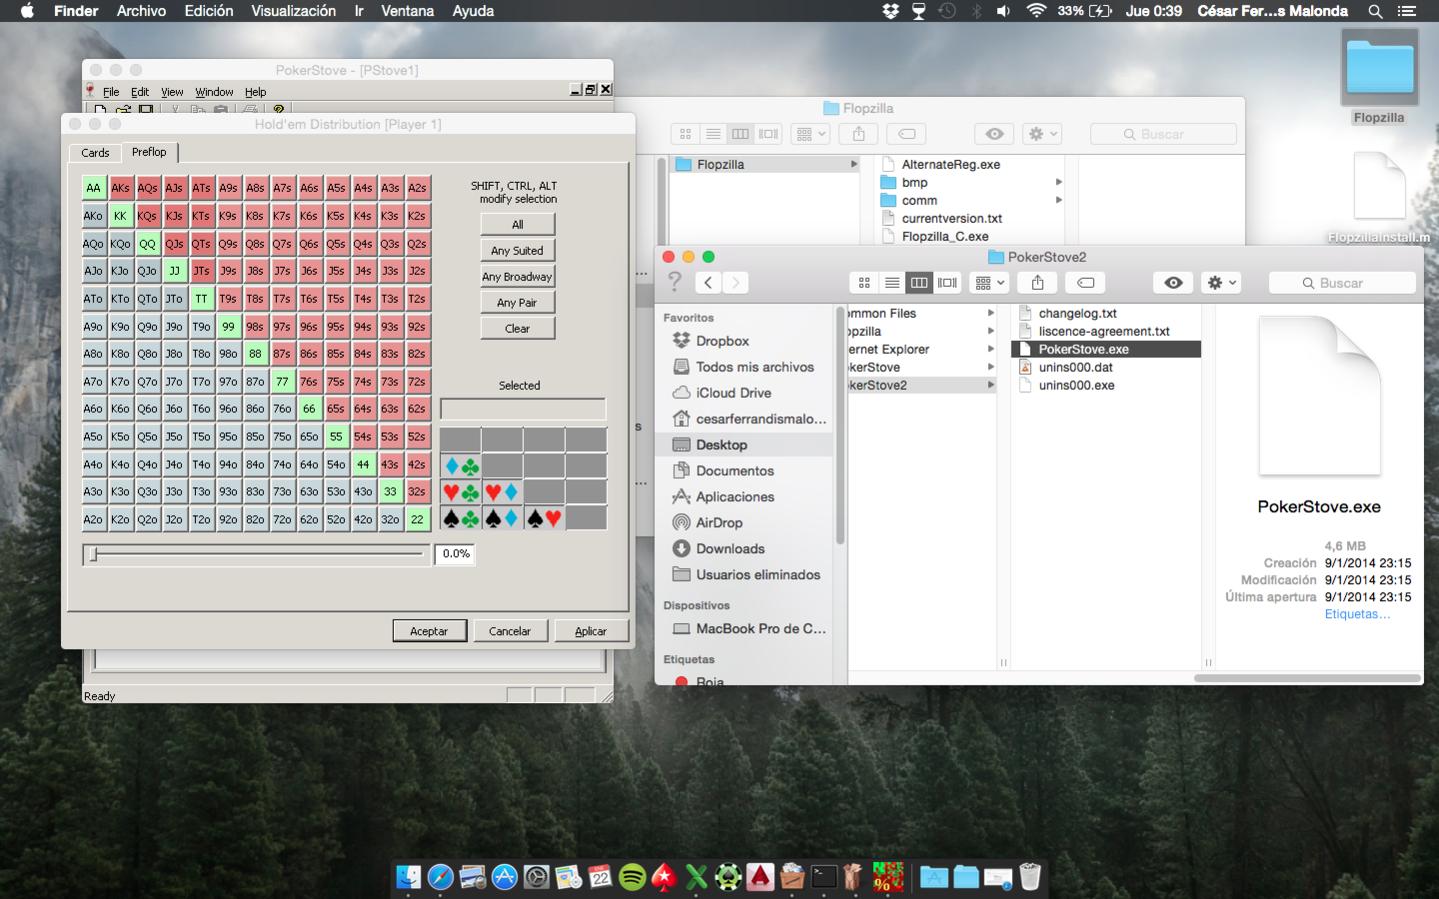The width and height of the screenshot is (1439, 899).
Task: Select PokerStove.exe in file list
Action: click(x=1106, y=349)
